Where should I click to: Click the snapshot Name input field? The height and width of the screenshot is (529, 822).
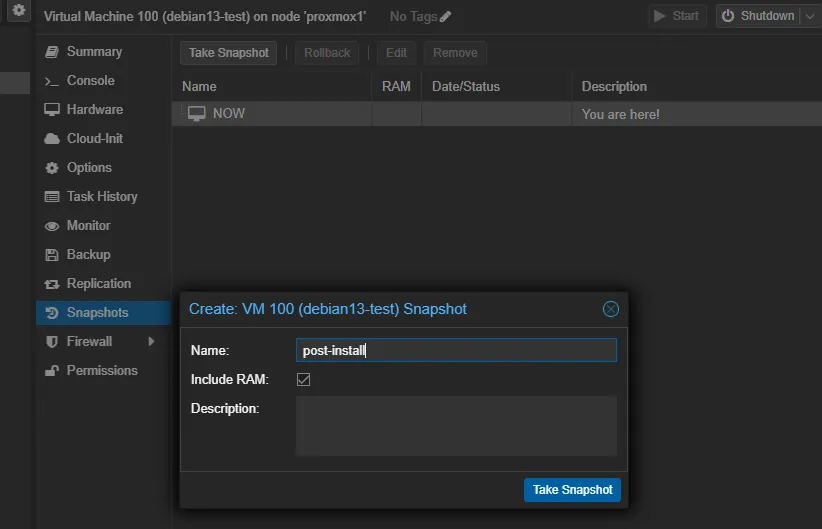tap(456, 350)
